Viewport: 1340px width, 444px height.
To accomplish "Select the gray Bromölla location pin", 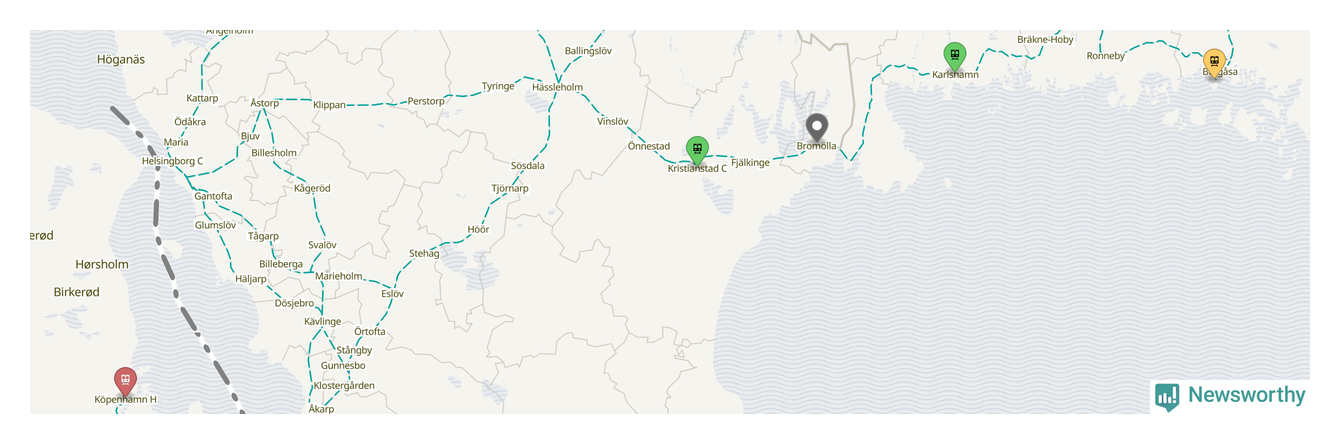I will click(818, 128).
